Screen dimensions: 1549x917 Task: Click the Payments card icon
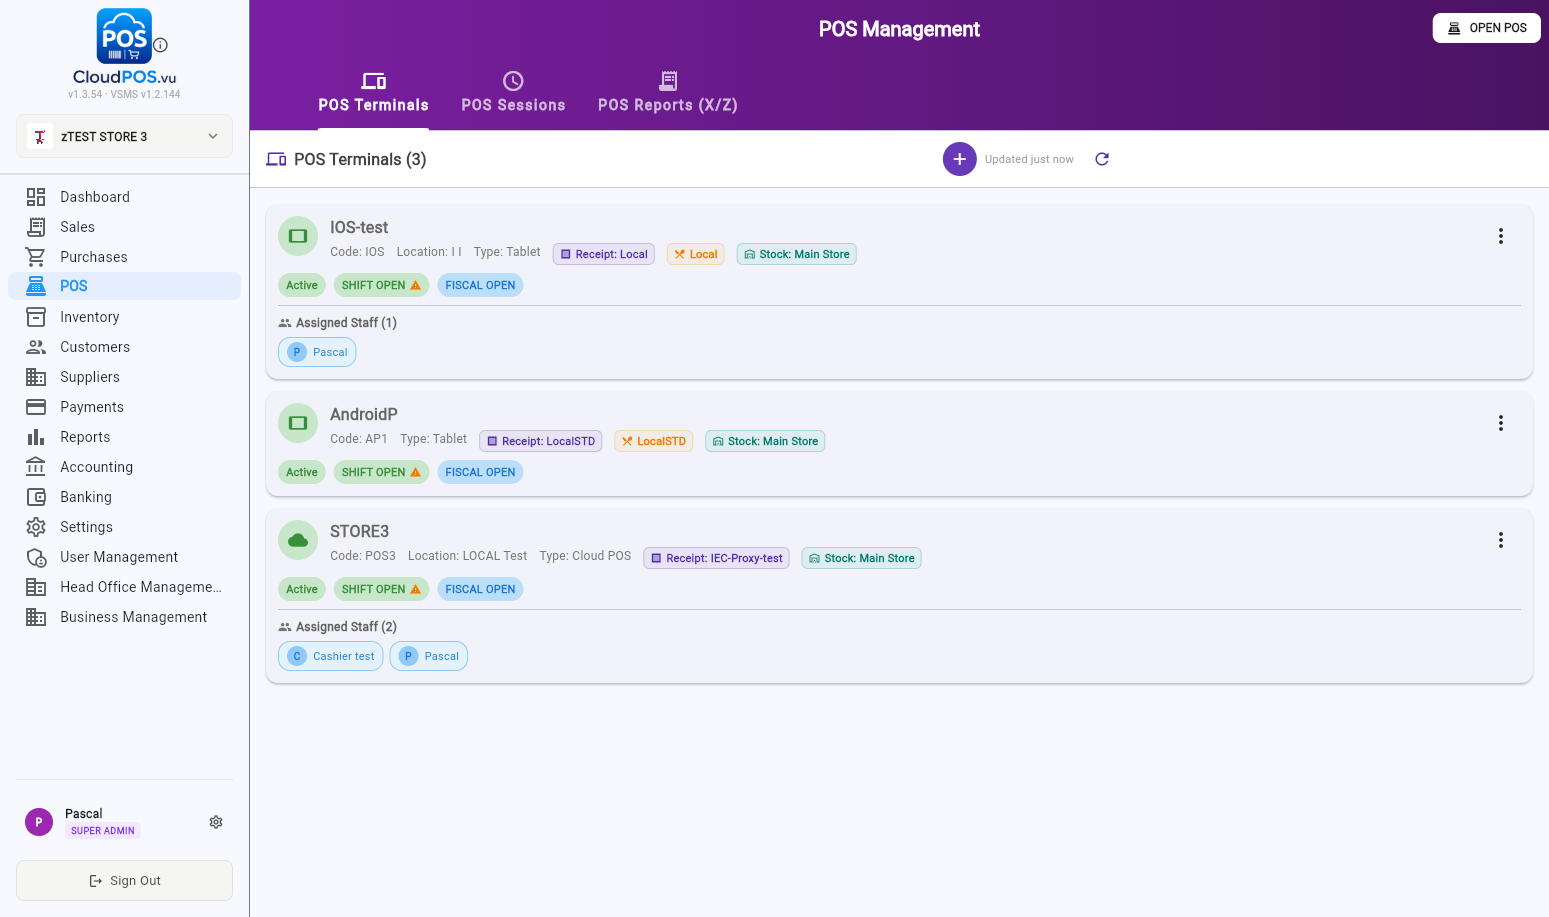pyautogui.click(x=36, y=407)
